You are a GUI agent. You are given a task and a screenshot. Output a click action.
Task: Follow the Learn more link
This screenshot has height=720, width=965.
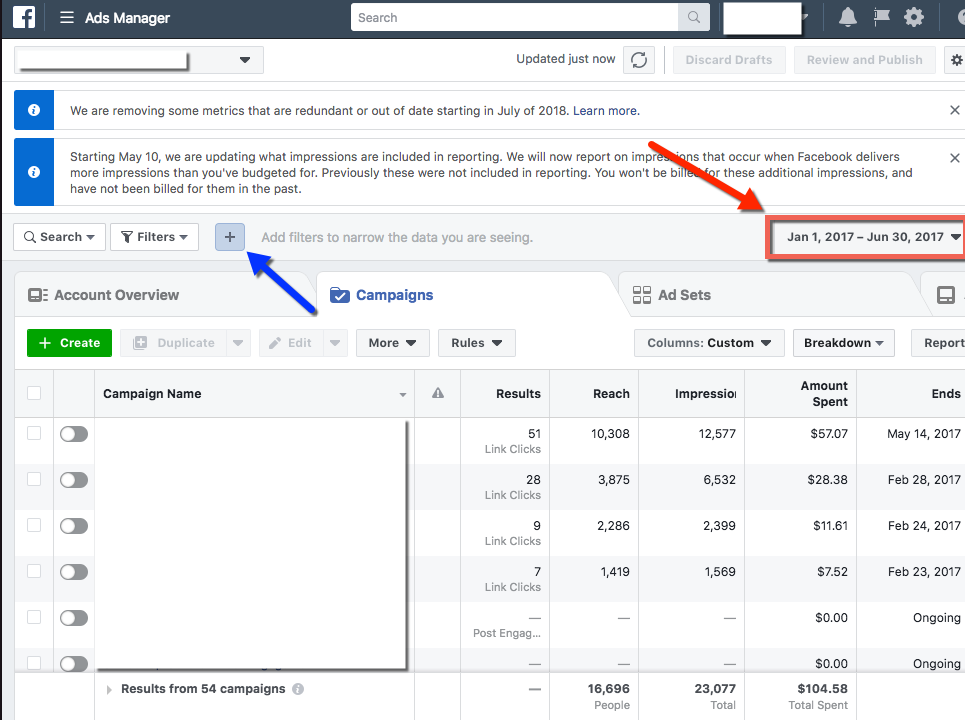[x=606, y=111]
